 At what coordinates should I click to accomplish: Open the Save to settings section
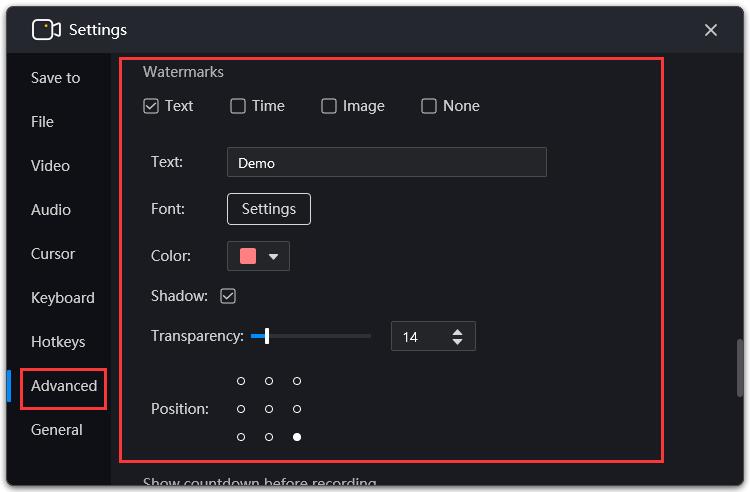point(55,78)
